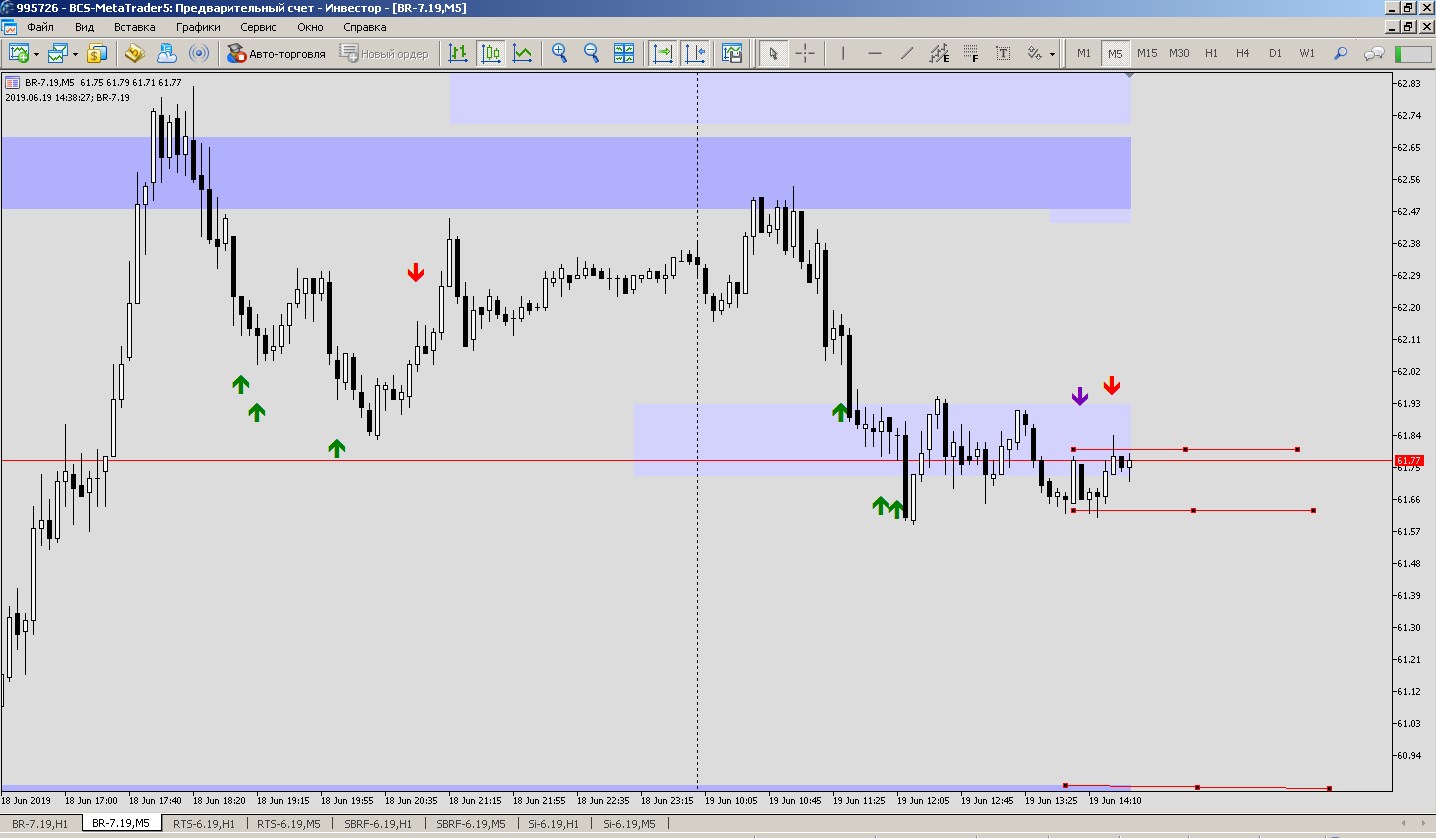The height and width of the screenshot is (838, 1436).
Task: Zoom in on the chart
Action: click(x=559, y=53)
